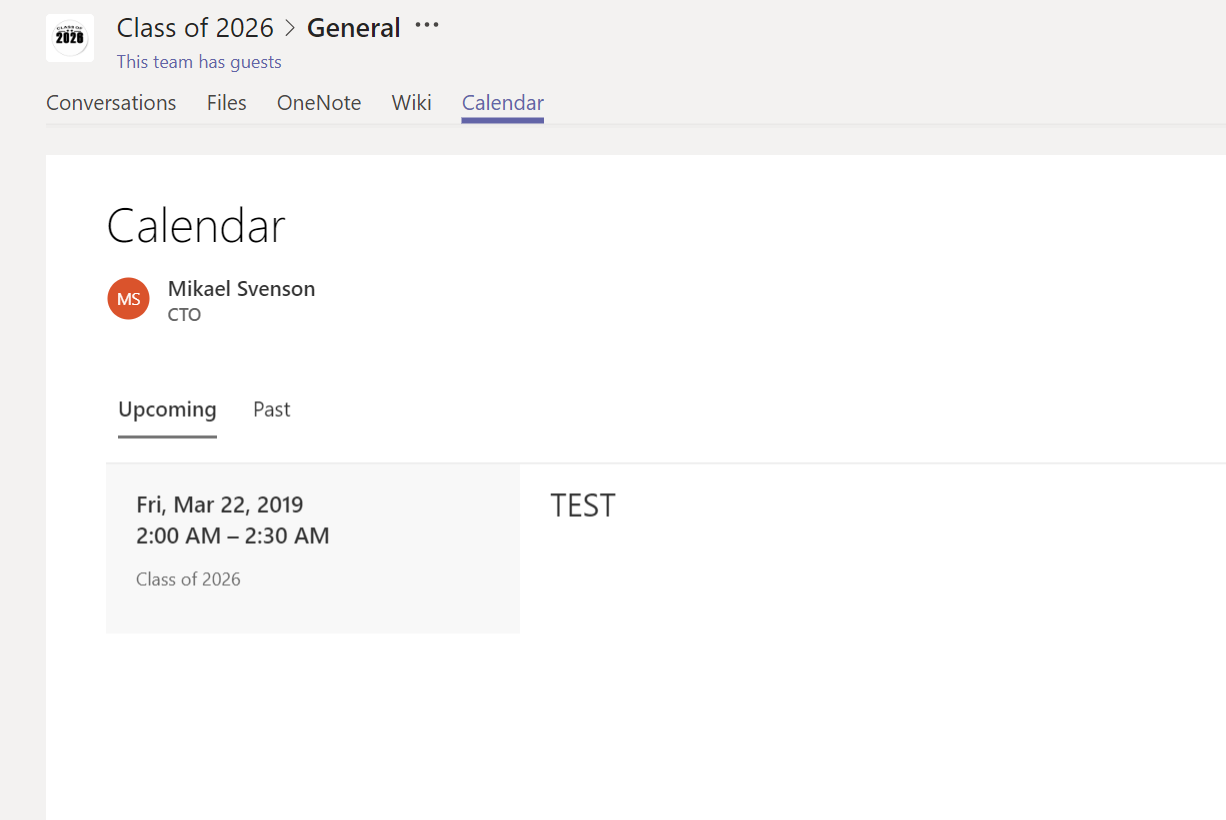Click the event card dated Fri, Mar 22, 2019

312,548
